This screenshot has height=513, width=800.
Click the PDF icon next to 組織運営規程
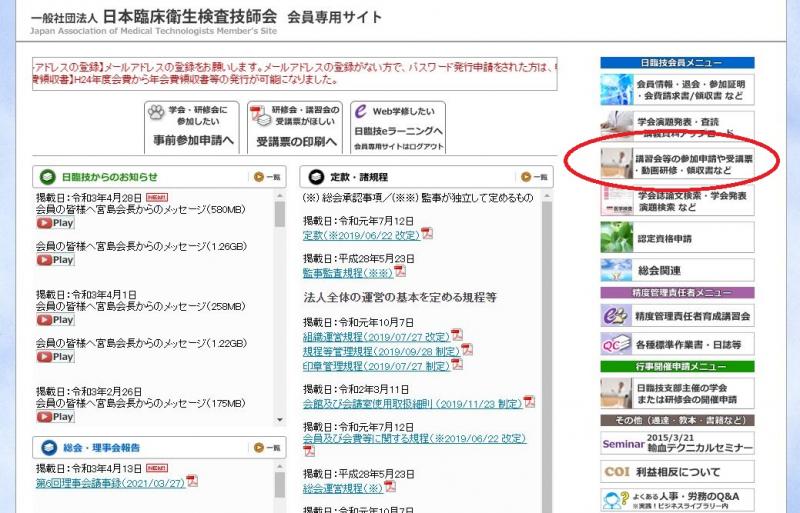(457, 336)
